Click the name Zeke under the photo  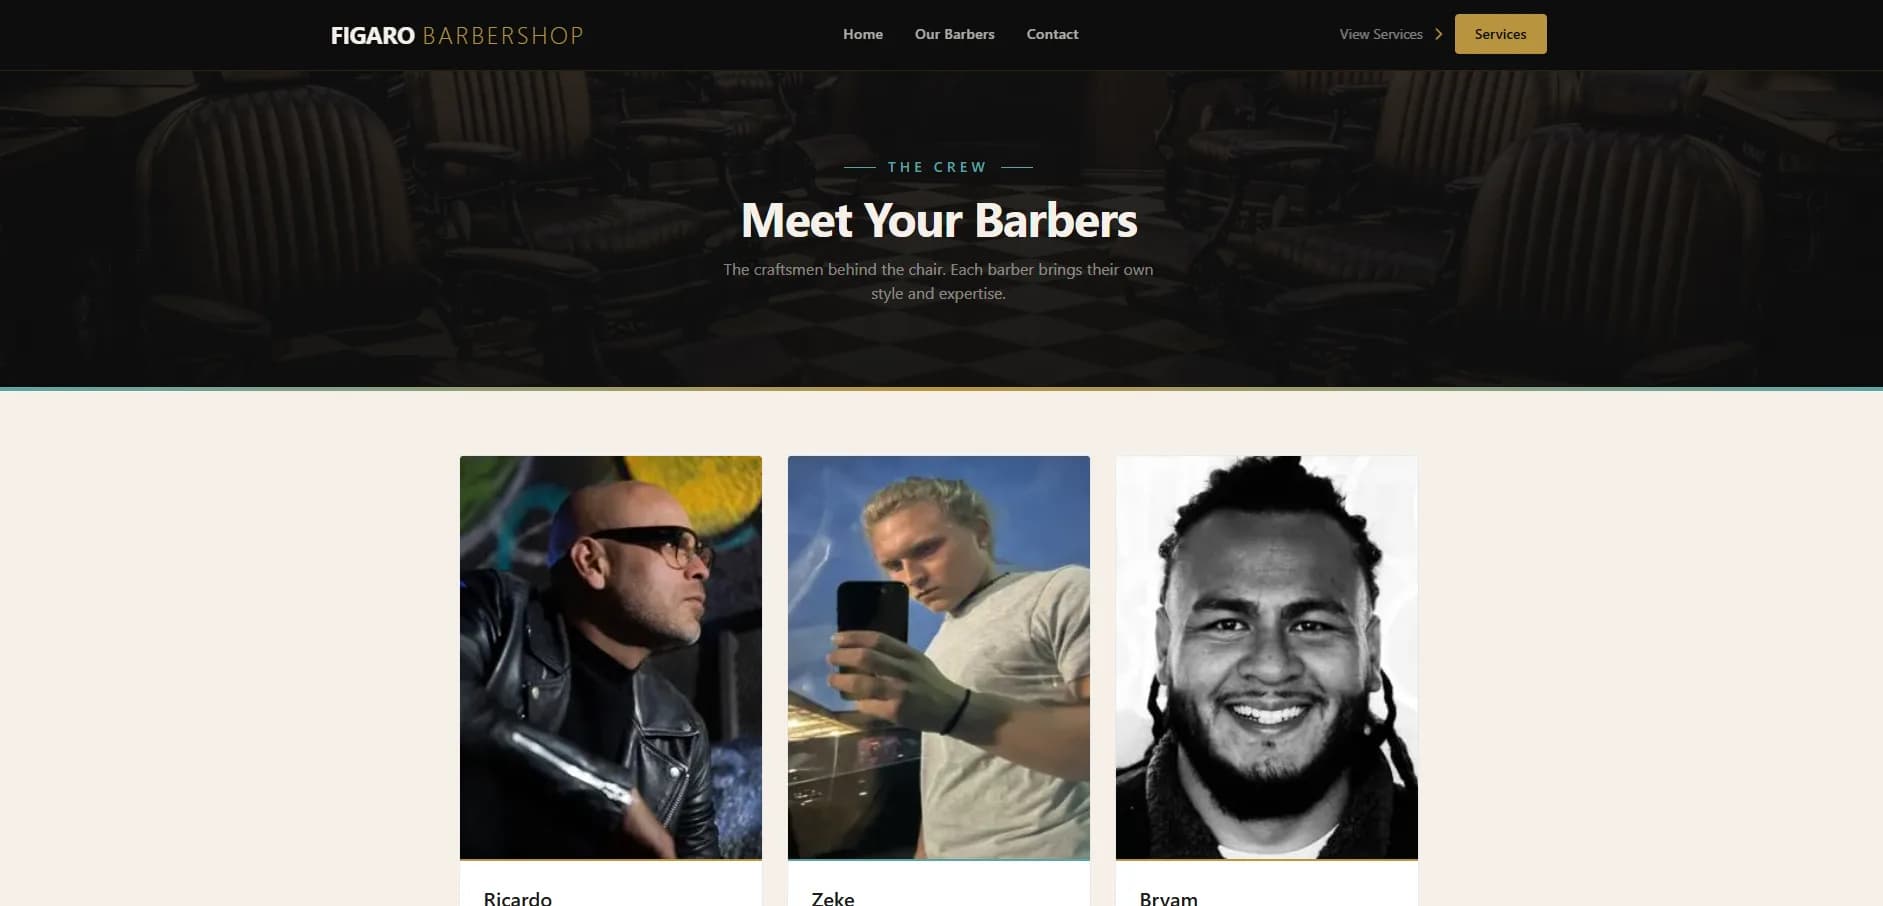(x=832, y=897)
